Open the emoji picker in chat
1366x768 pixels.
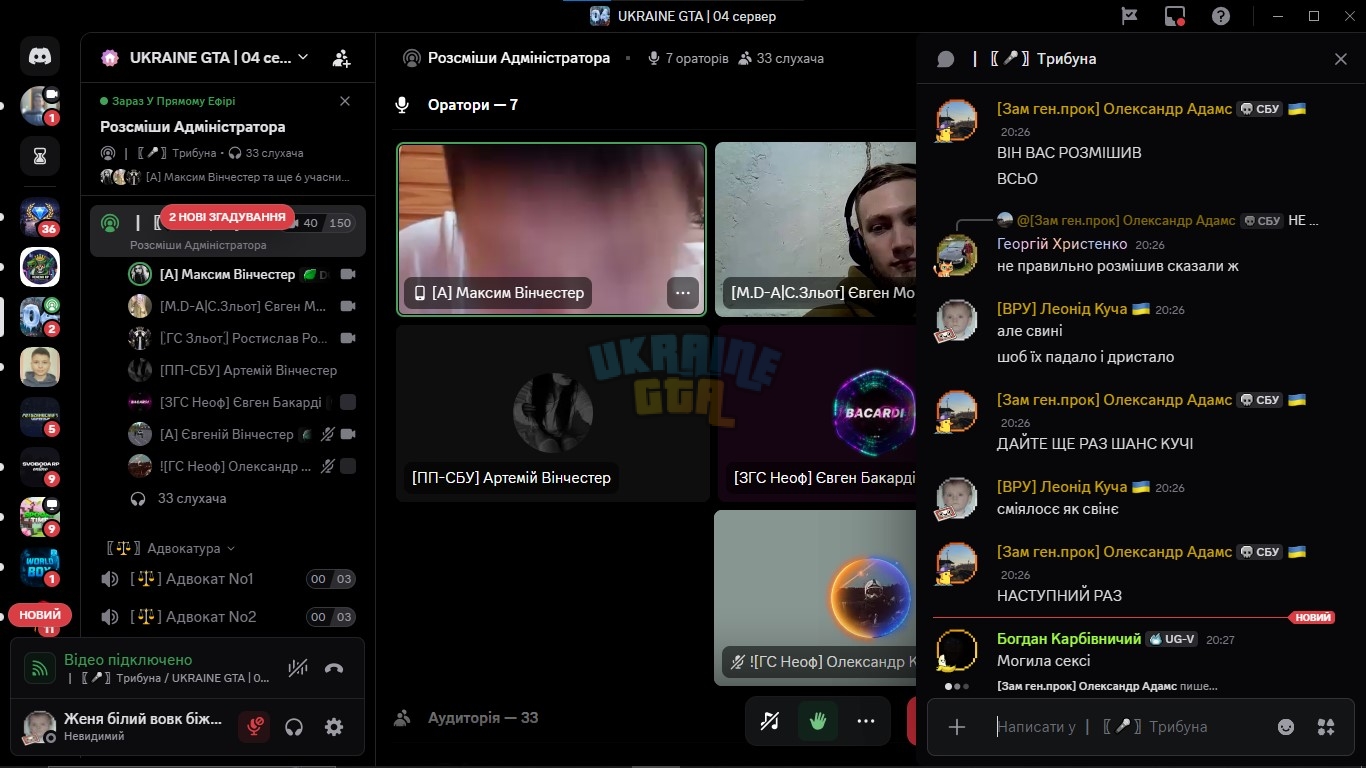pos(1286,727)
